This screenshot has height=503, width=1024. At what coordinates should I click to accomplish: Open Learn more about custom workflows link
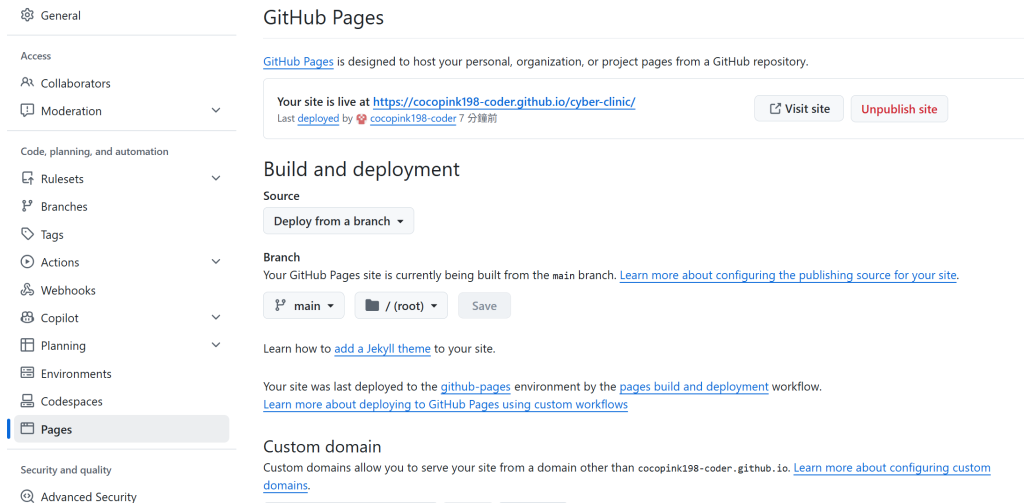445,404
